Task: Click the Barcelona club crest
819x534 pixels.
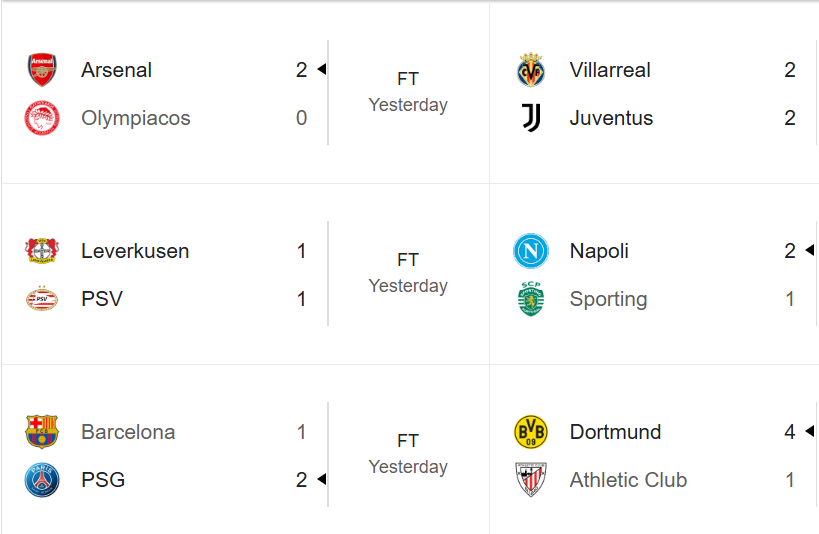Action: [x=42, y=432]
